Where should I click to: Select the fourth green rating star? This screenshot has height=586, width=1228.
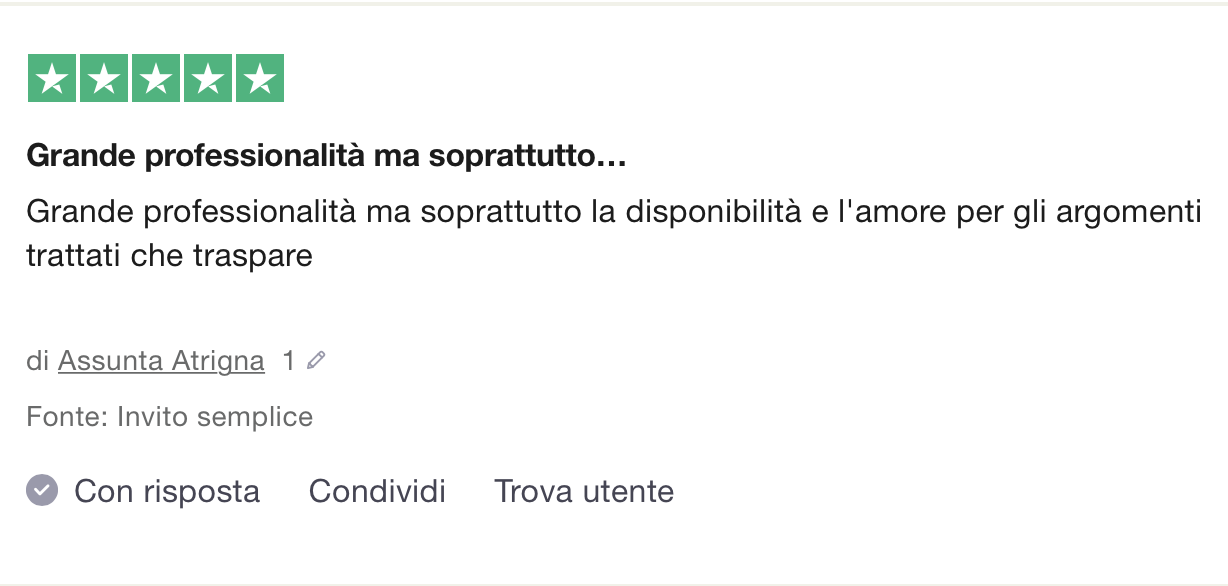point(208,79)
